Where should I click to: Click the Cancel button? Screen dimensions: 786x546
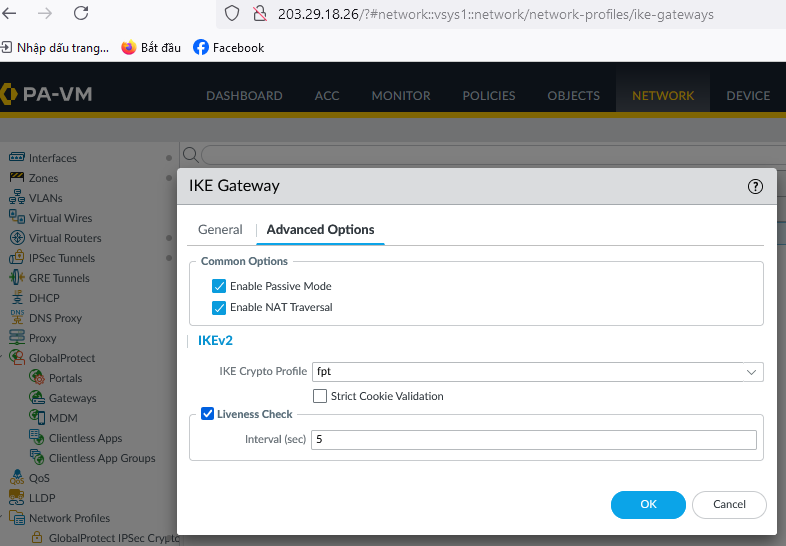click(x=728, y=505)
